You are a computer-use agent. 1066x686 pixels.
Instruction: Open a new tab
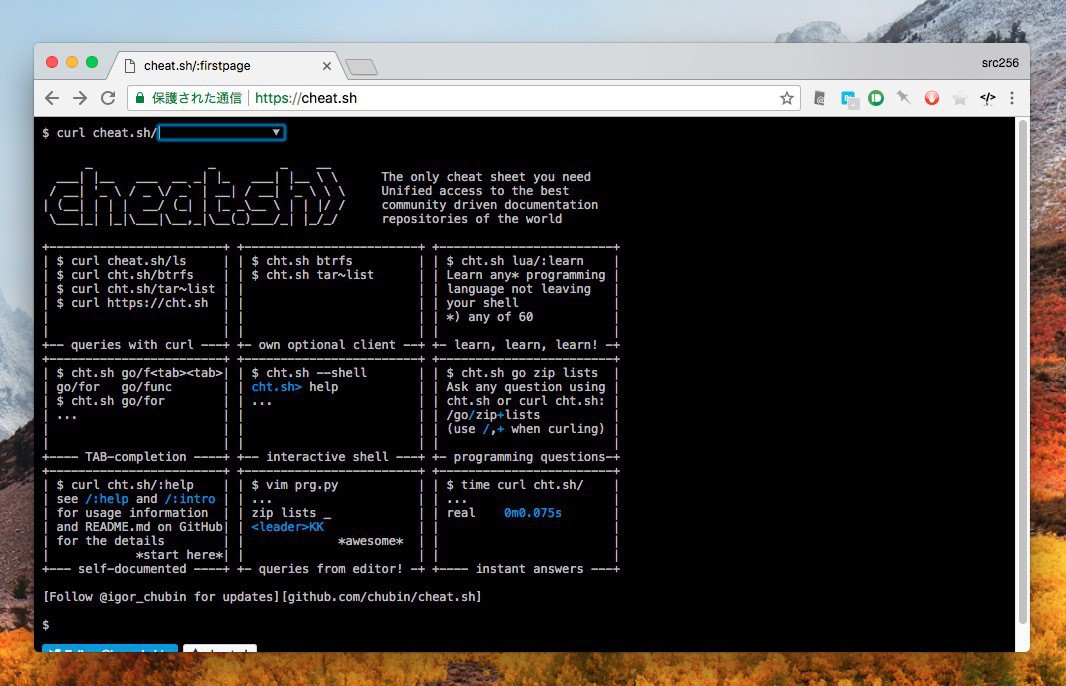pos(361,67)
